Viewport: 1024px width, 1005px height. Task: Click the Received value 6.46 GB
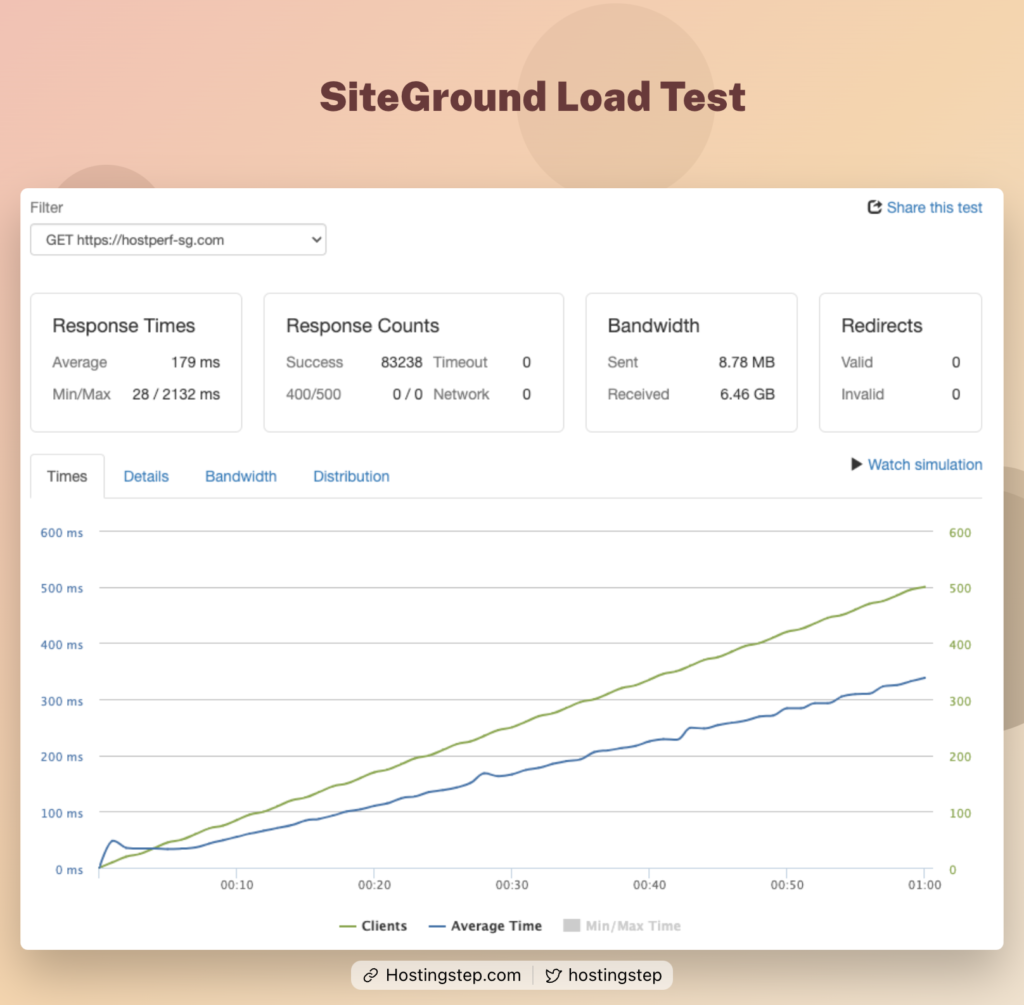747,394
